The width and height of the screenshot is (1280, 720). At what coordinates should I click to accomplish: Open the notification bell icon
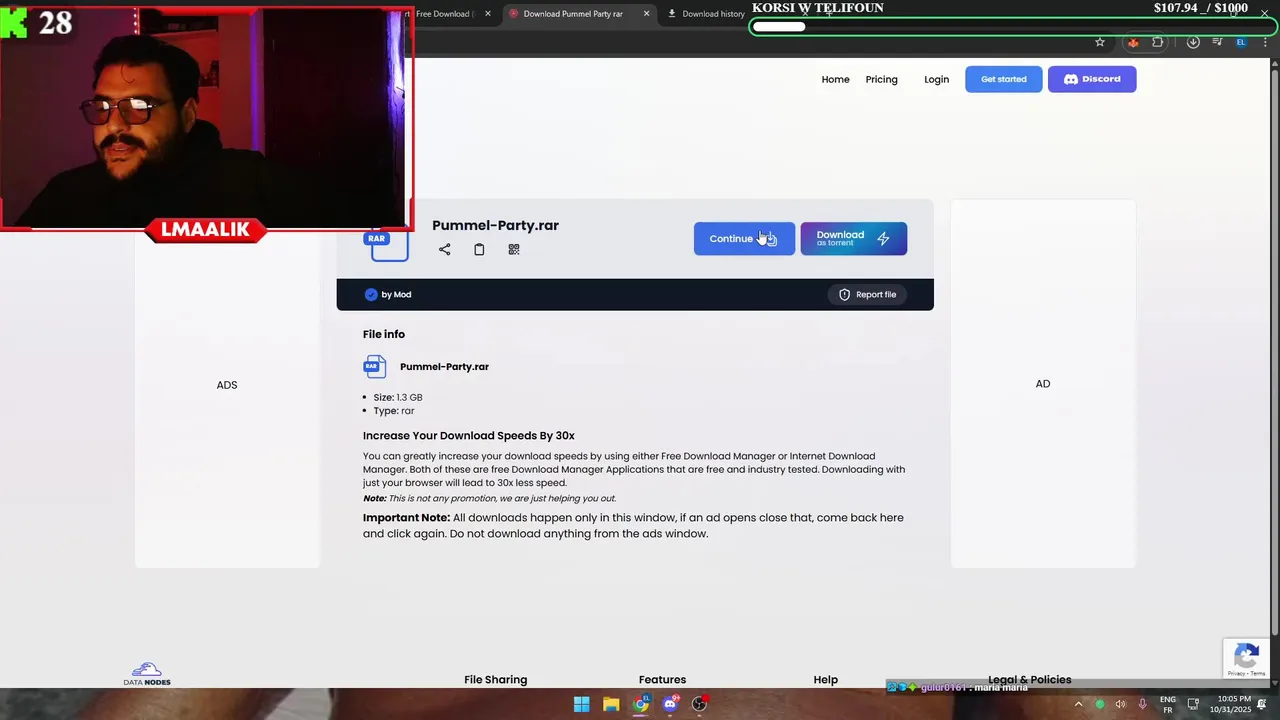pos(1262,704)
